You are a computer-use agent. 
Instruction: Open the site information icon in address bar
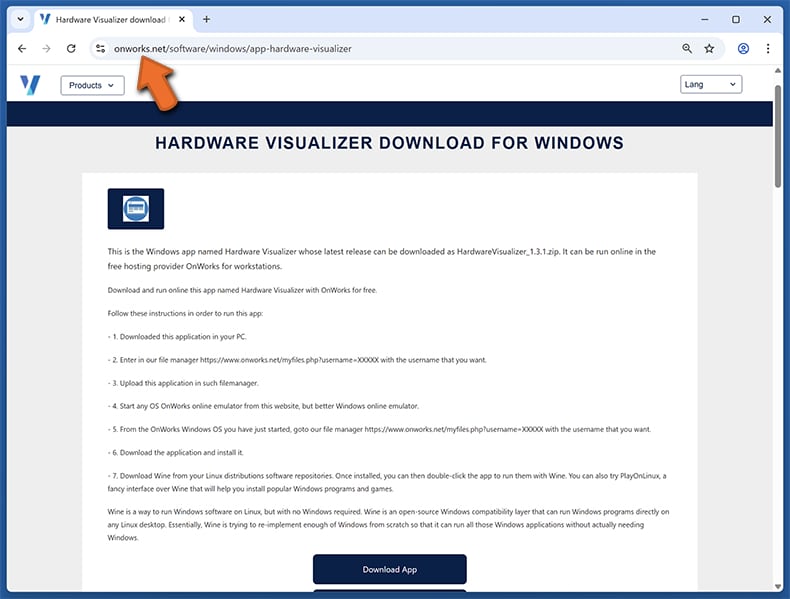pos(100,48)
